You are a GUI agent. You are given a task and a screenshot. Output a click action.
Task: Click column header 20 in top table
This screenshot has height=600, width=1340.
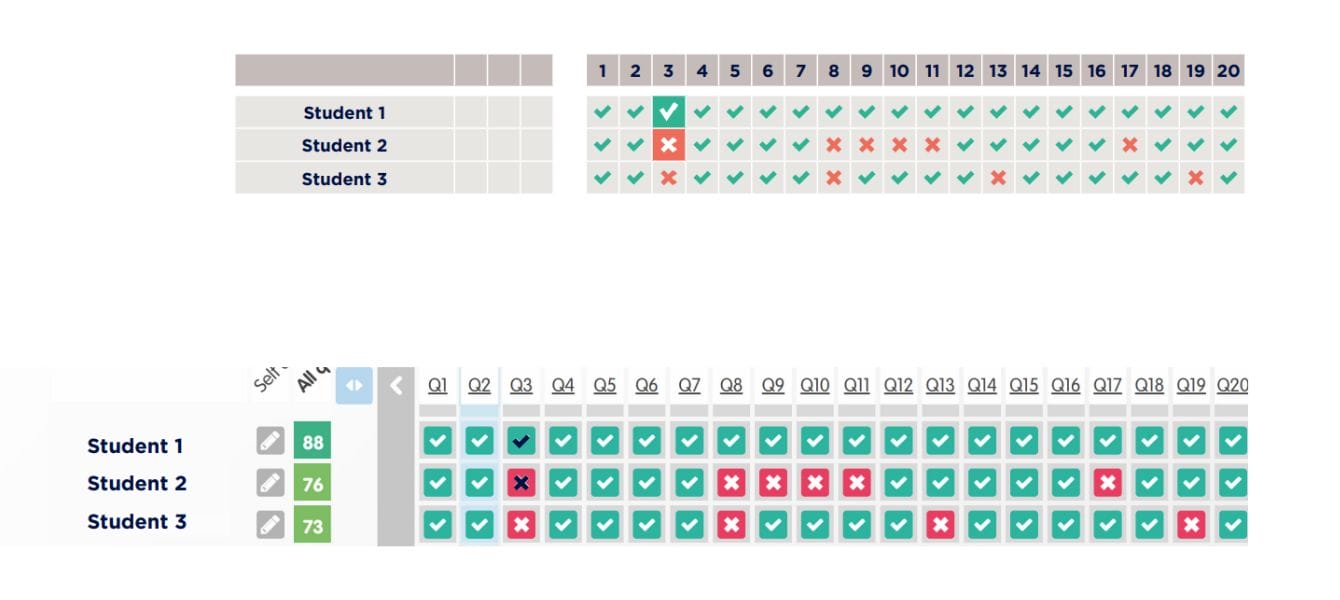tap(1228, 71)
